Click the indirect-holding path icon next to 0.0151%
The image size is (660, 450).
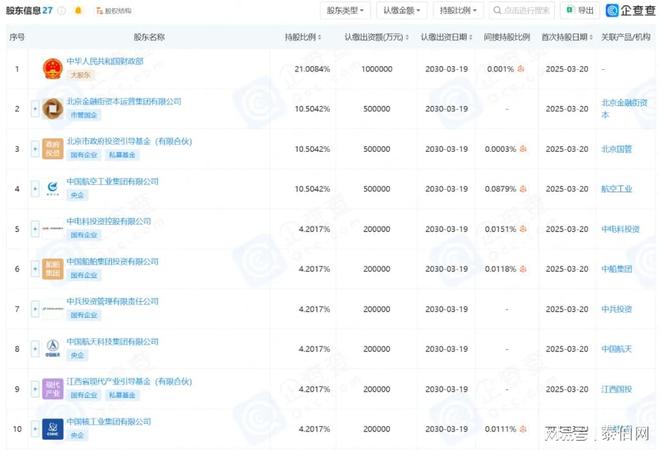[523, 229]
